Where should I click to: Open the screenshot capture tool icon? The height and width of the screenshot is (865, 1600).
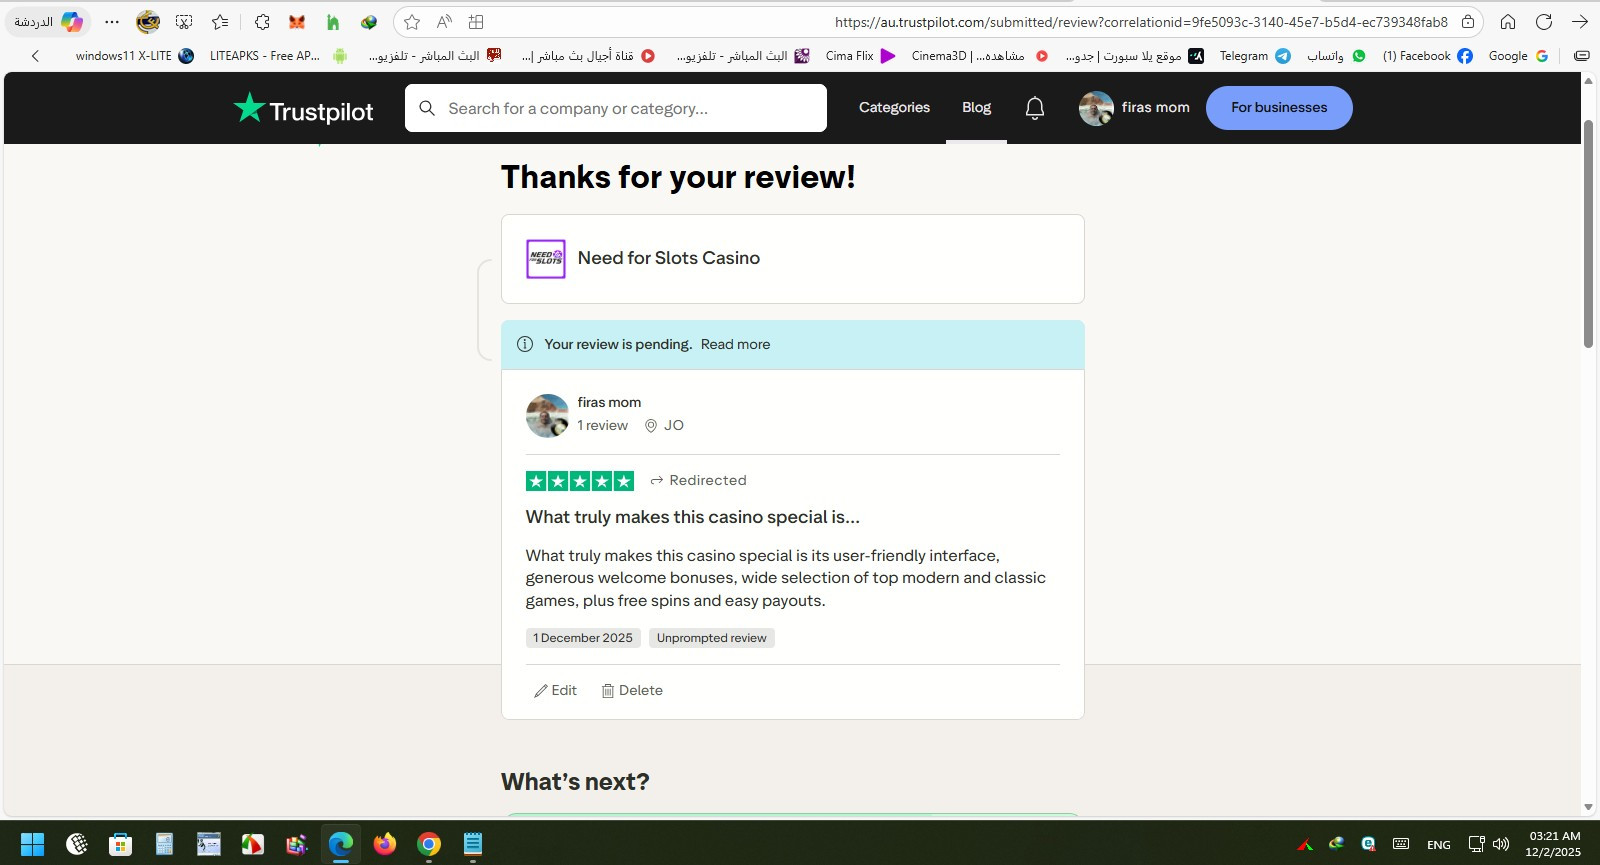click(x=184, y=22)
